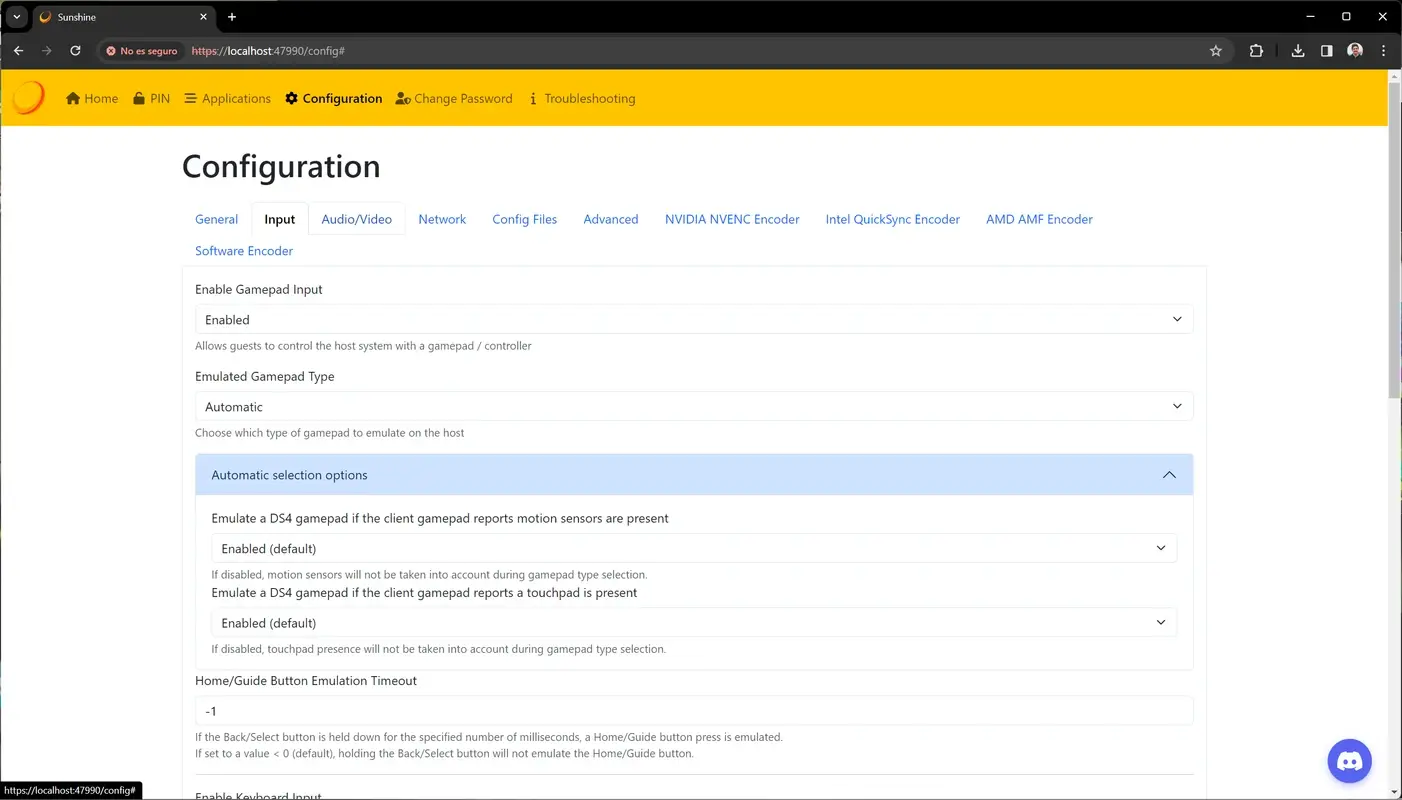Open Enable Gamepad Input dropdown
The image size is (1402, 800).
pyautogui.click(x=694, y=320)
